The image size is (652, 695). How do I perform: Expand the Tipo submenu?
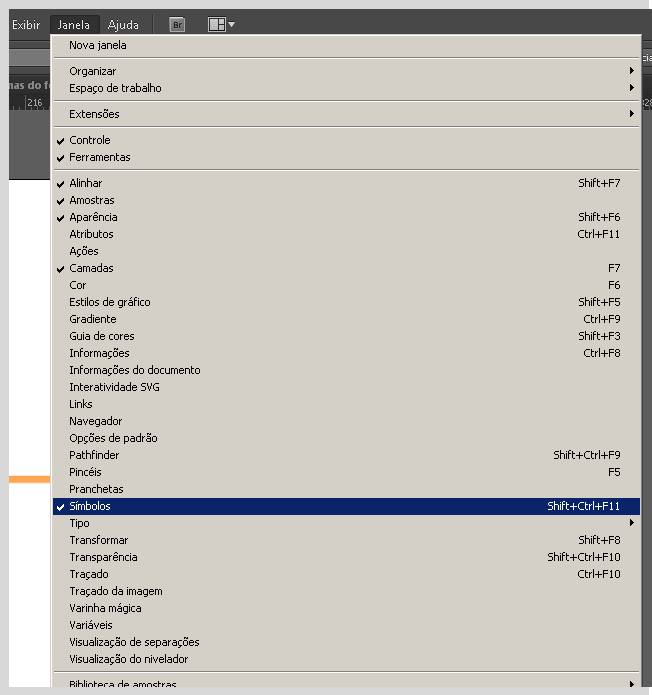[x=347, y=523]
